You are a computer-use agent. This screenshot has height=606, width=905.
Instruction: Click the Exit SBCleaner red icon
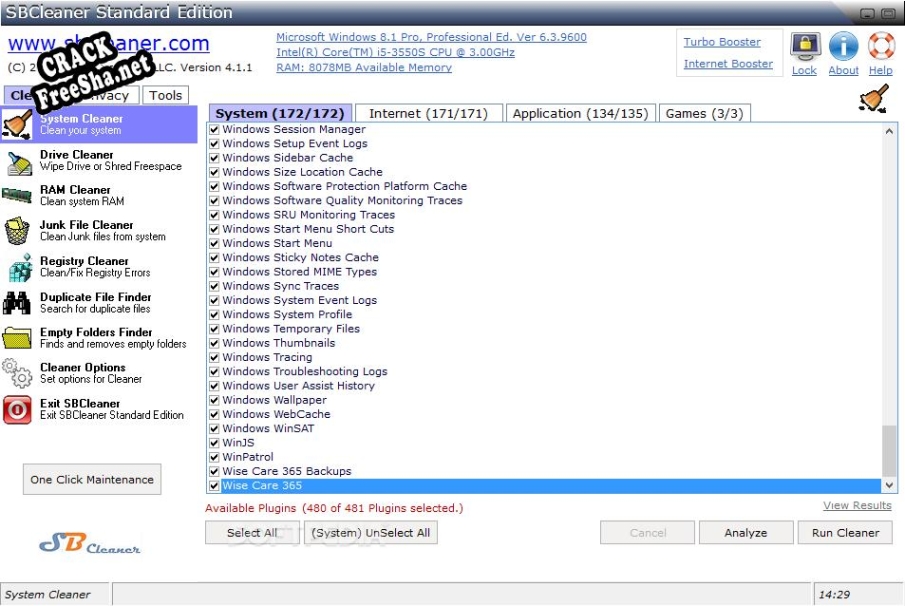point(17,410)
